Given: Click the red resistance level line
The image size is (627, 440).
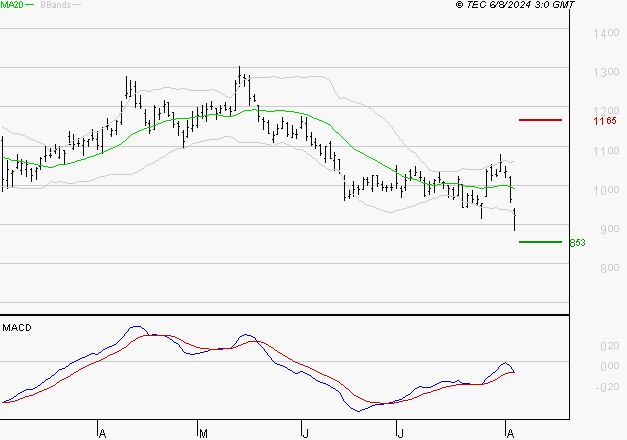Looking at the screenshot, I should coord(540,120).
